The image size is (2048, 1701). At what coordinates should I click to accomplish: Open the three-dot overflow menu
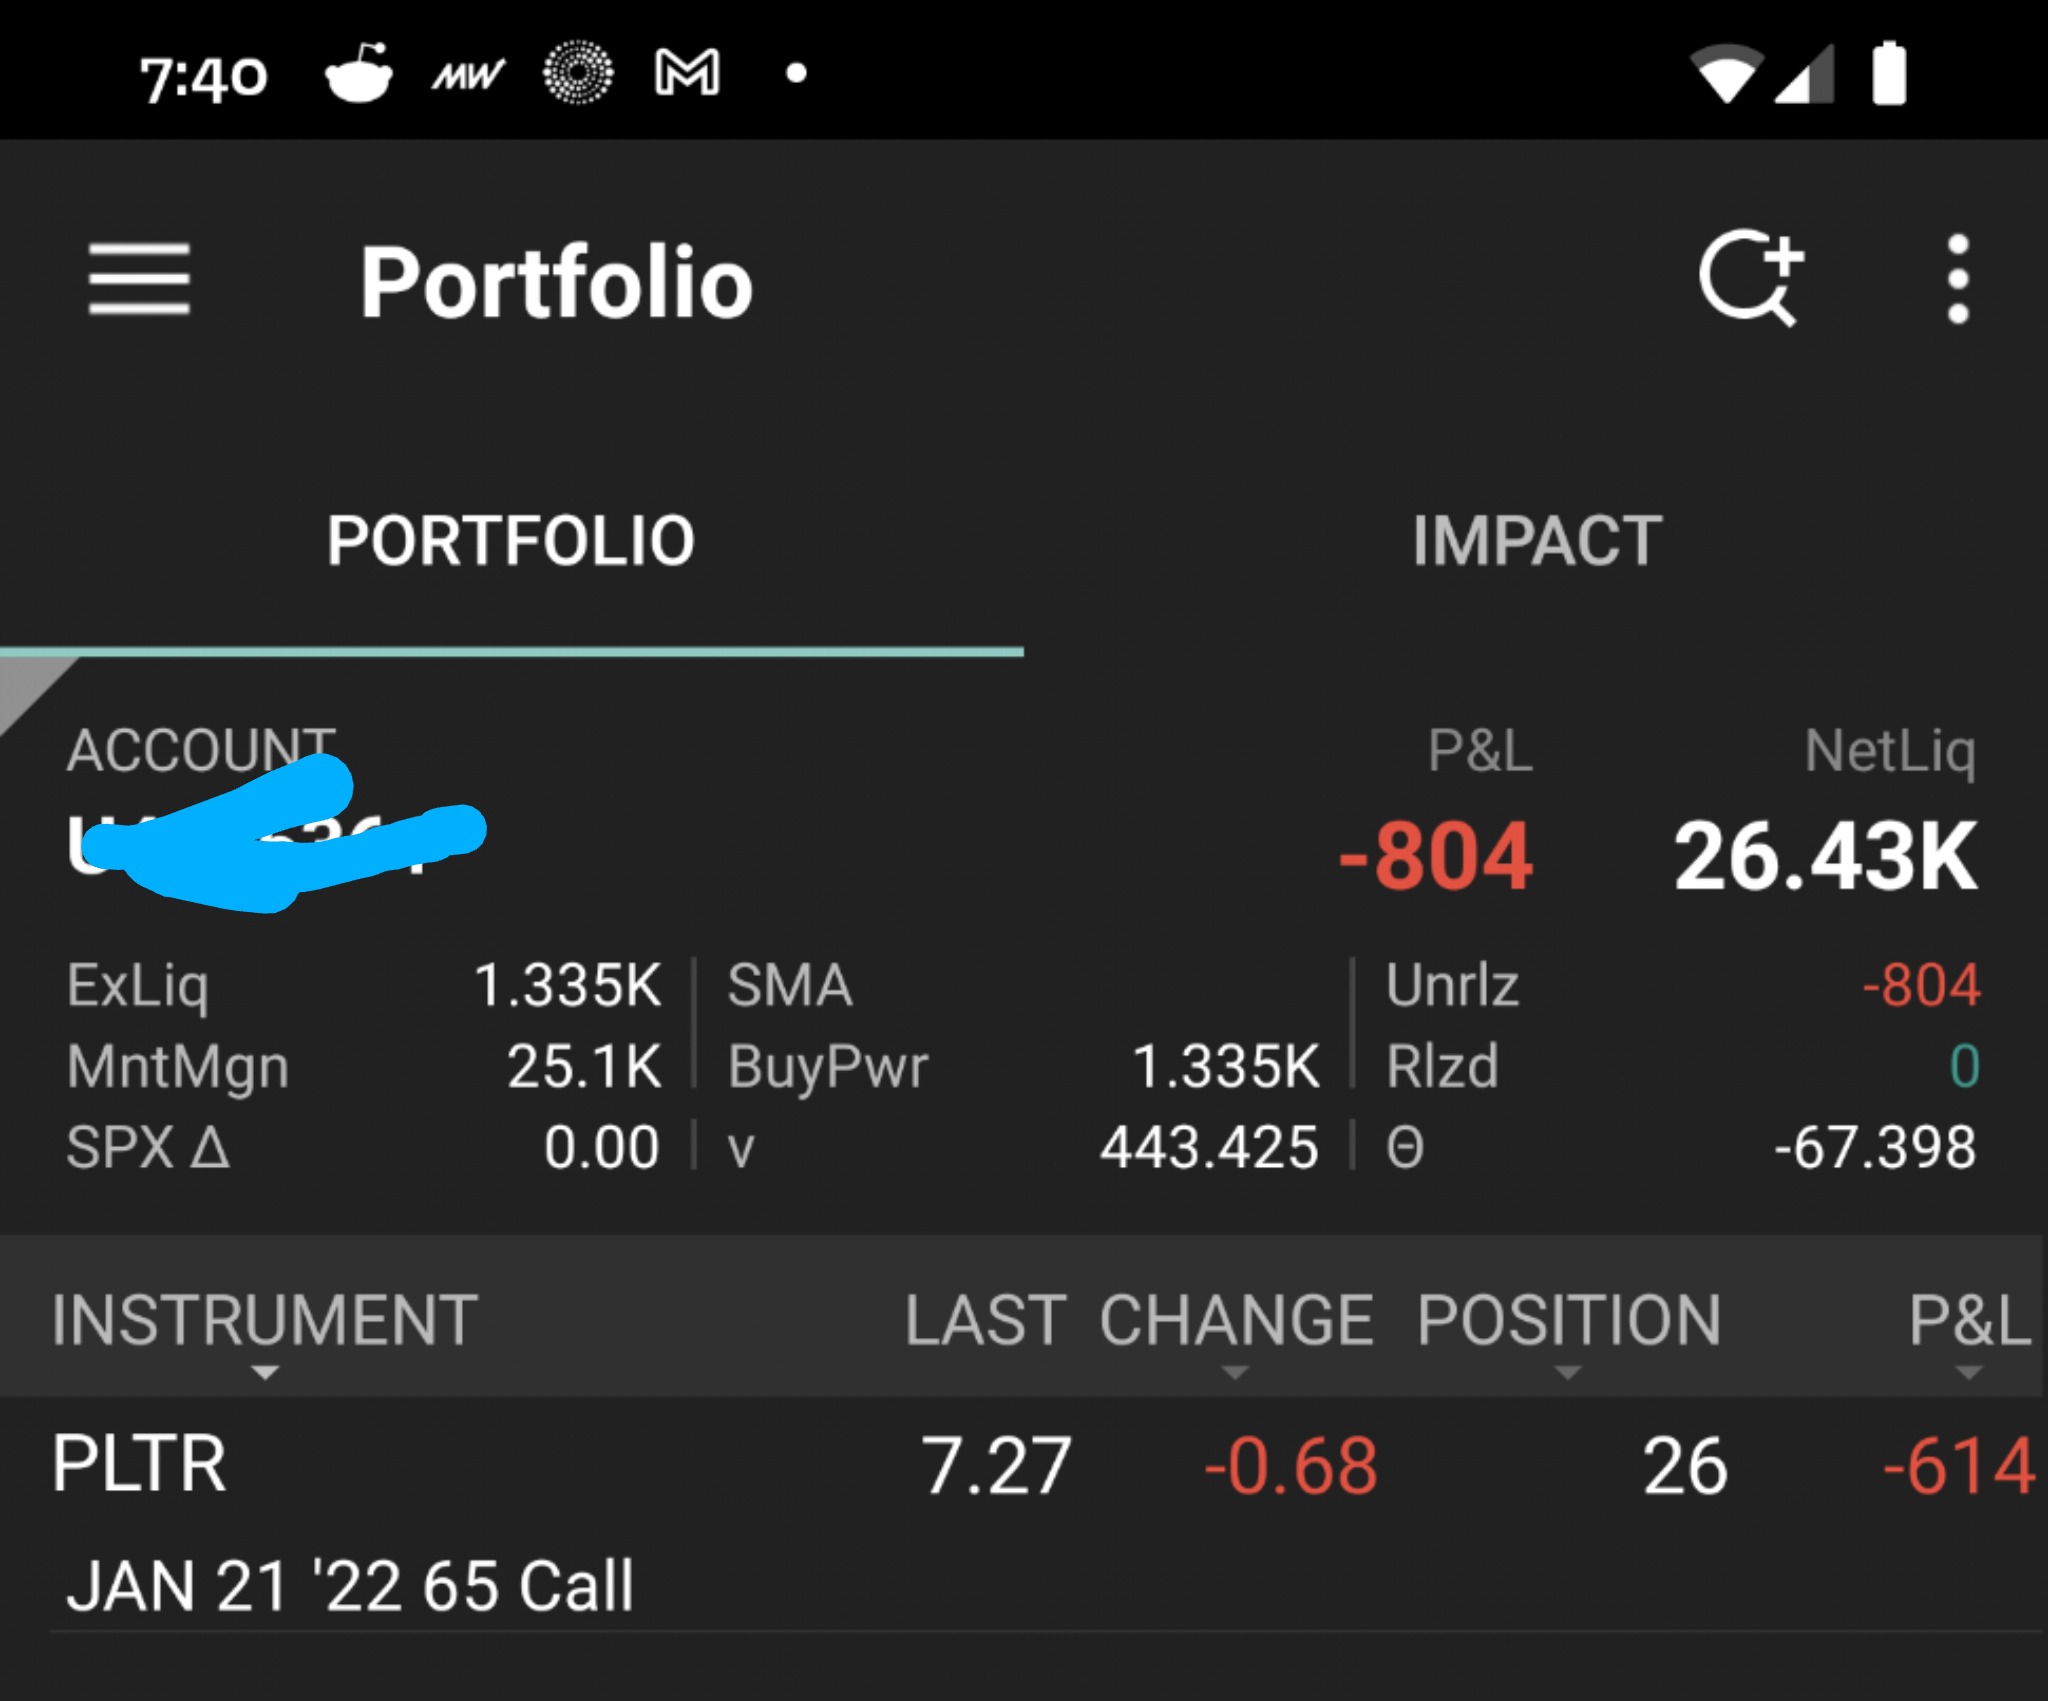click(x=1953, y=280)
